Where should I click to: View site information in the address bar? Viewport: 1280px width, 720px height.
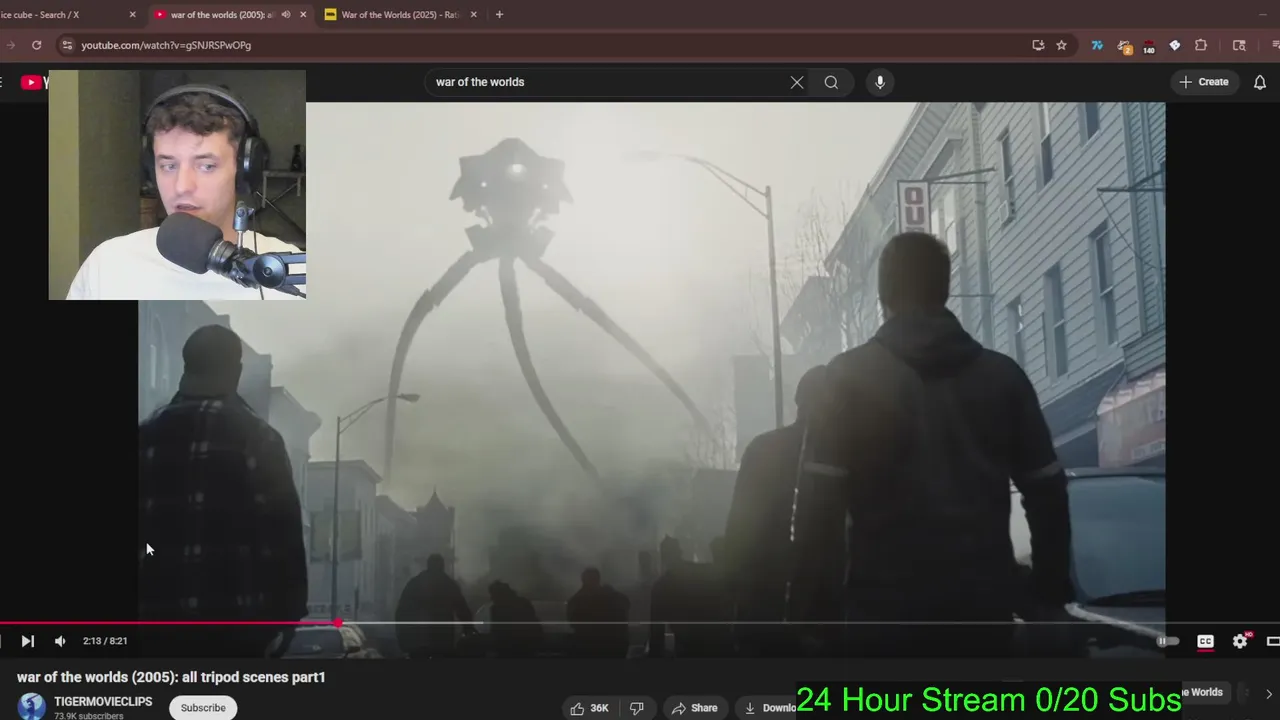pos(66,45)
